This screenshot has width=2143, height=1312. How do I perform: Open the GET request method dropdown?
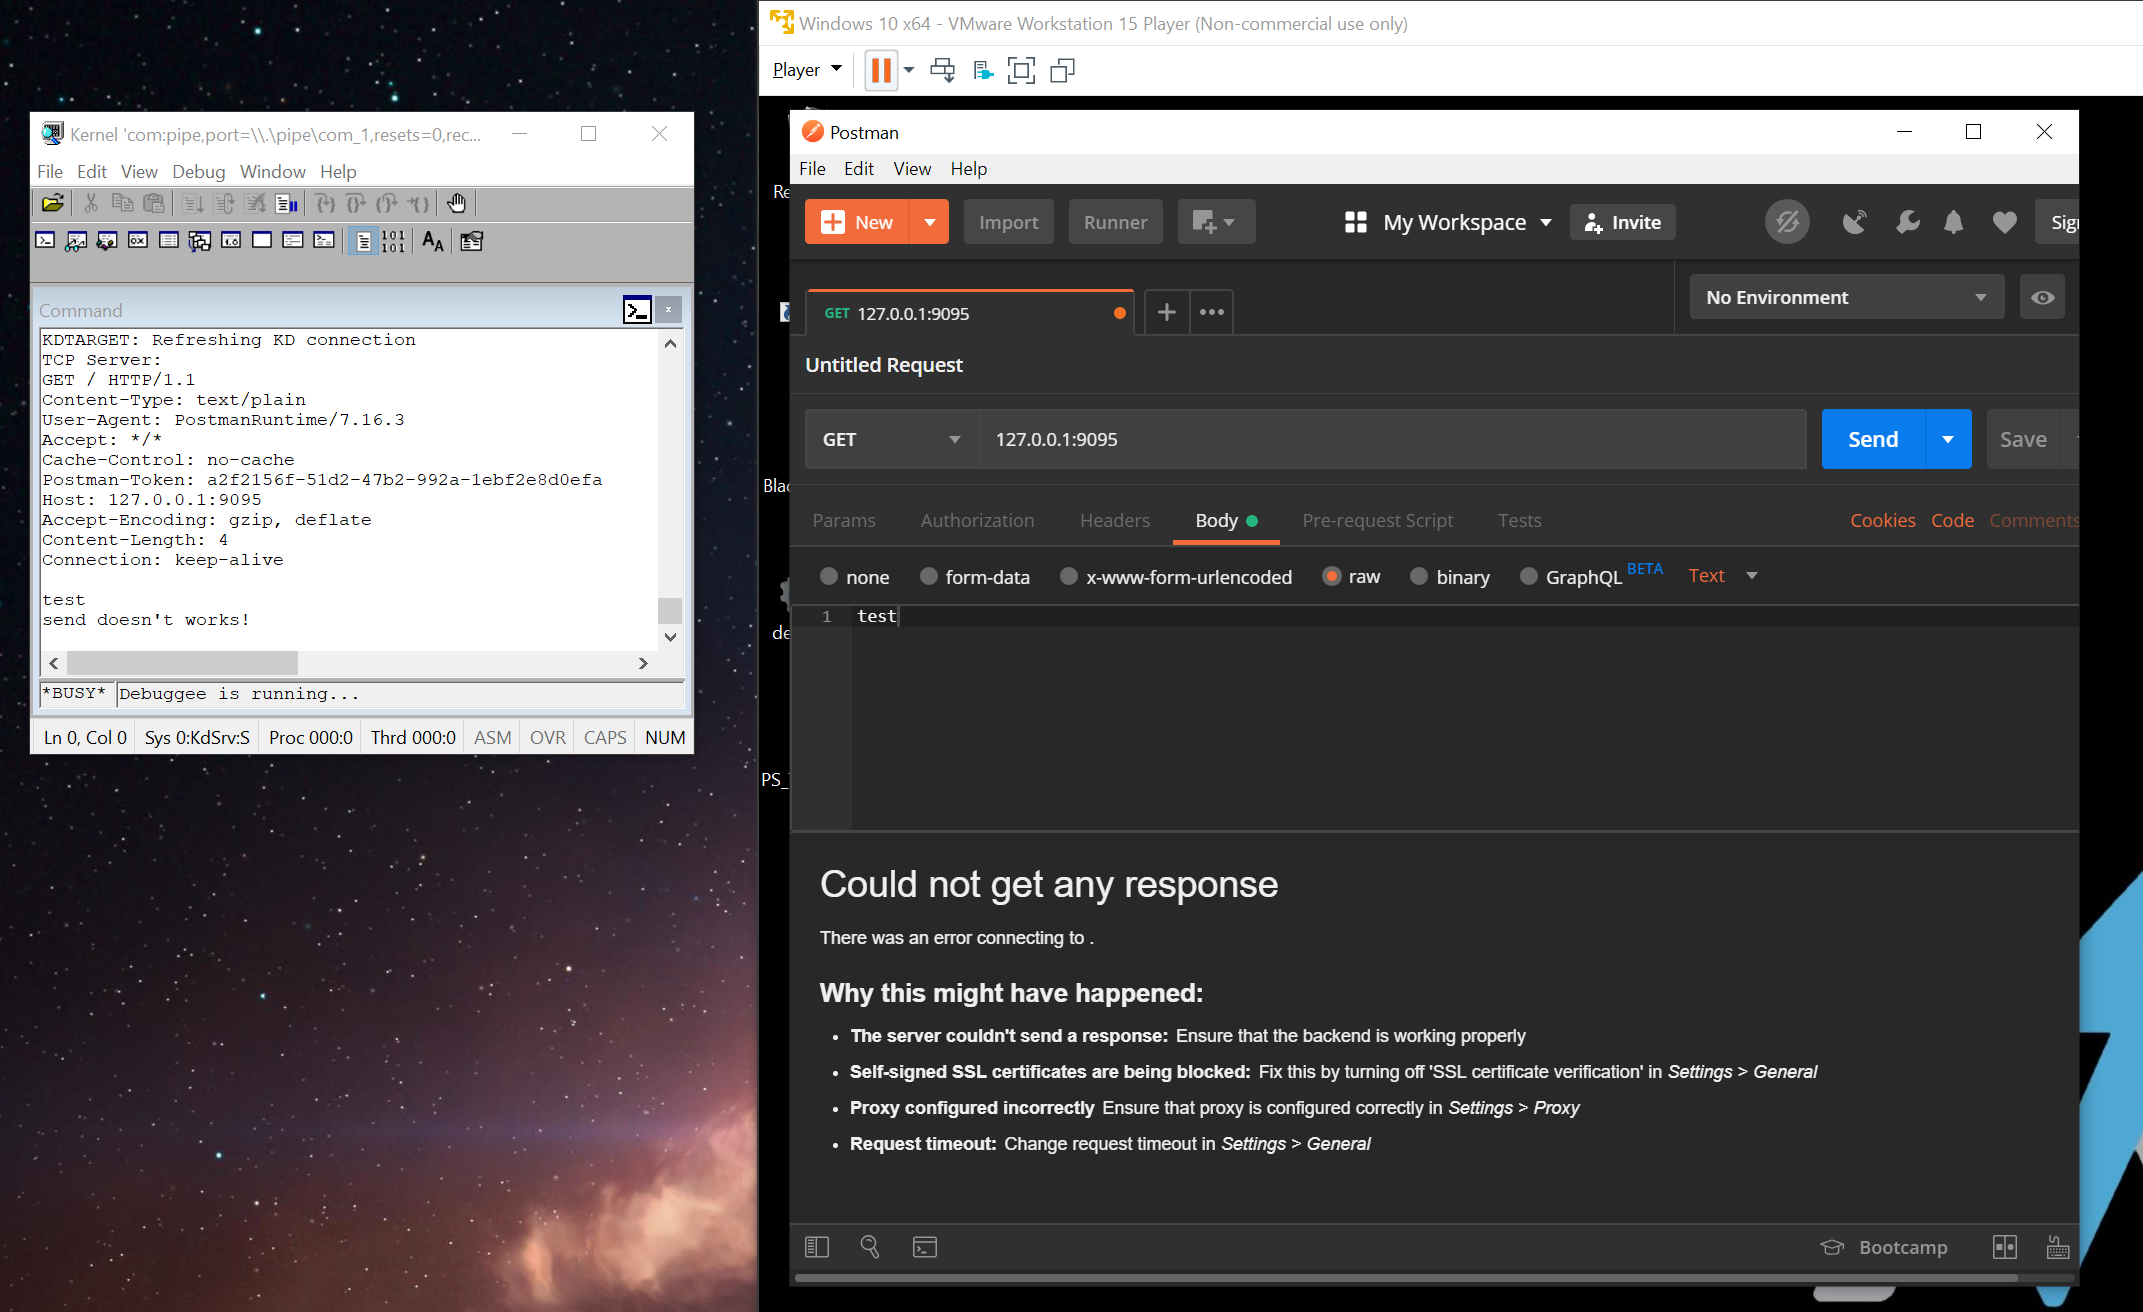pyautogui.click(x=890, y=439)
